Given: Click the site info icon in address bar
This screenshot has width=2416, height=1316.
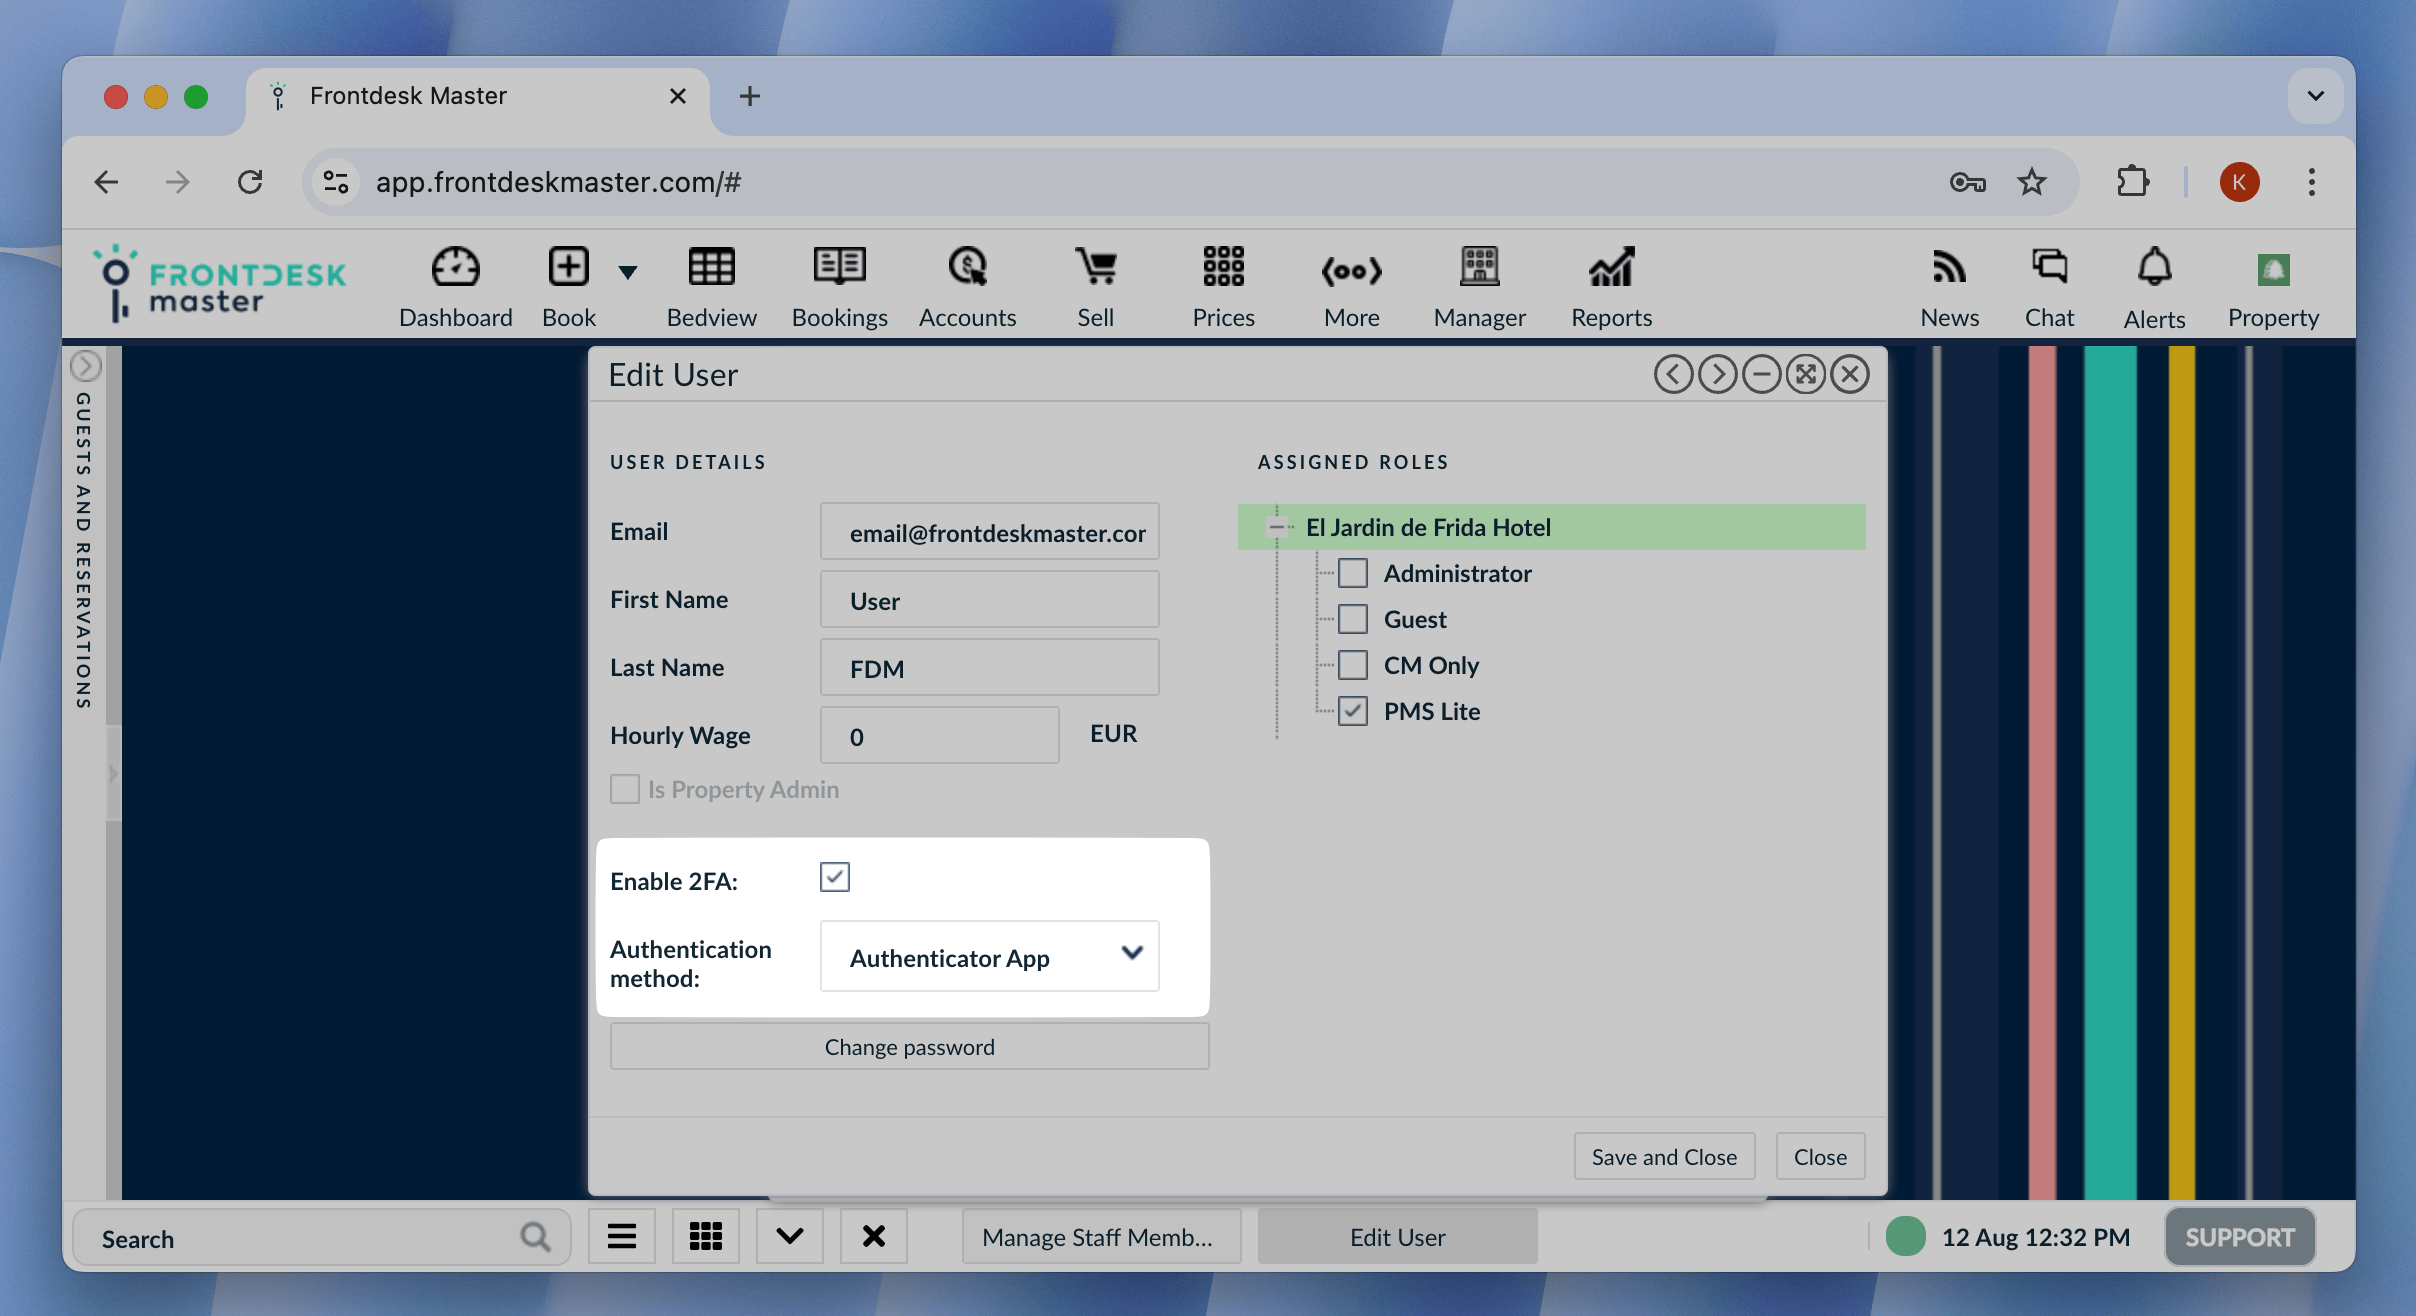Looking at the screenshot, I should coord(336,182).
